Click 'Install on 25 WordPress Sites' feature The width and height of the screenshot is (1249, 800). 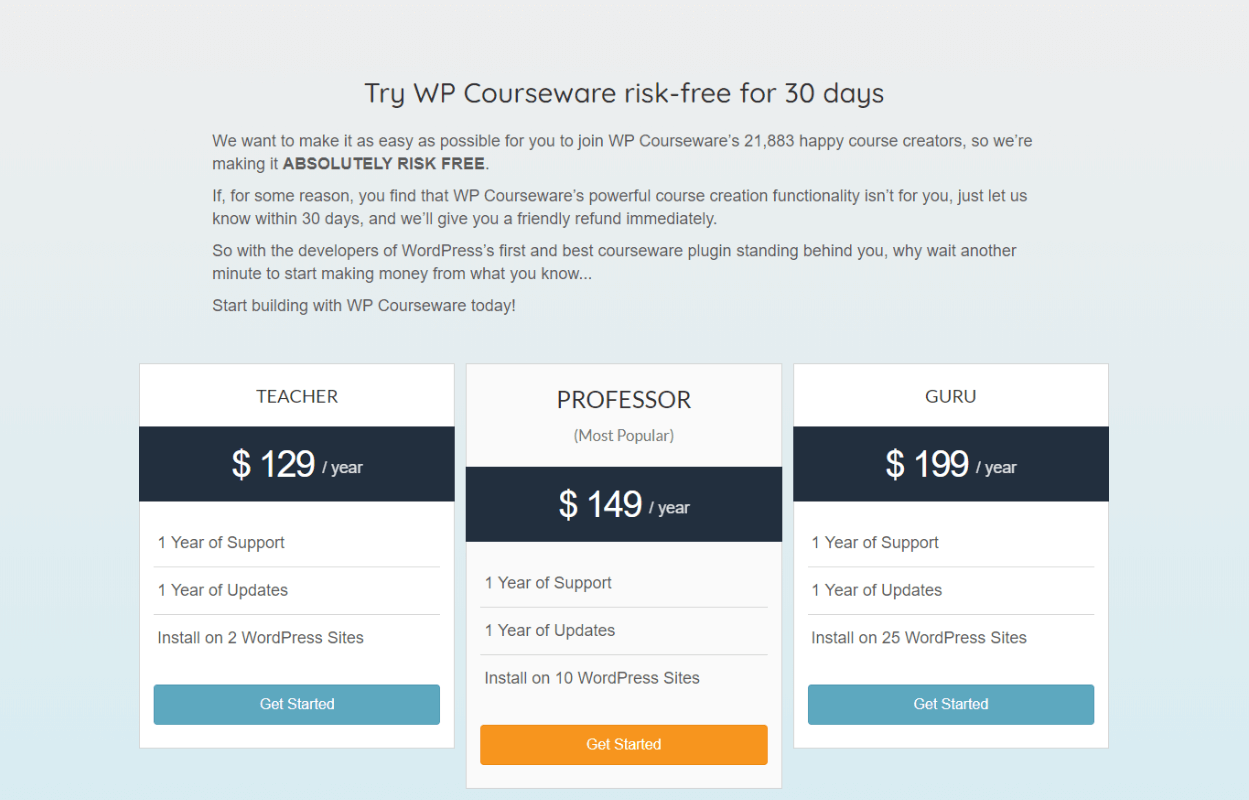919,638
